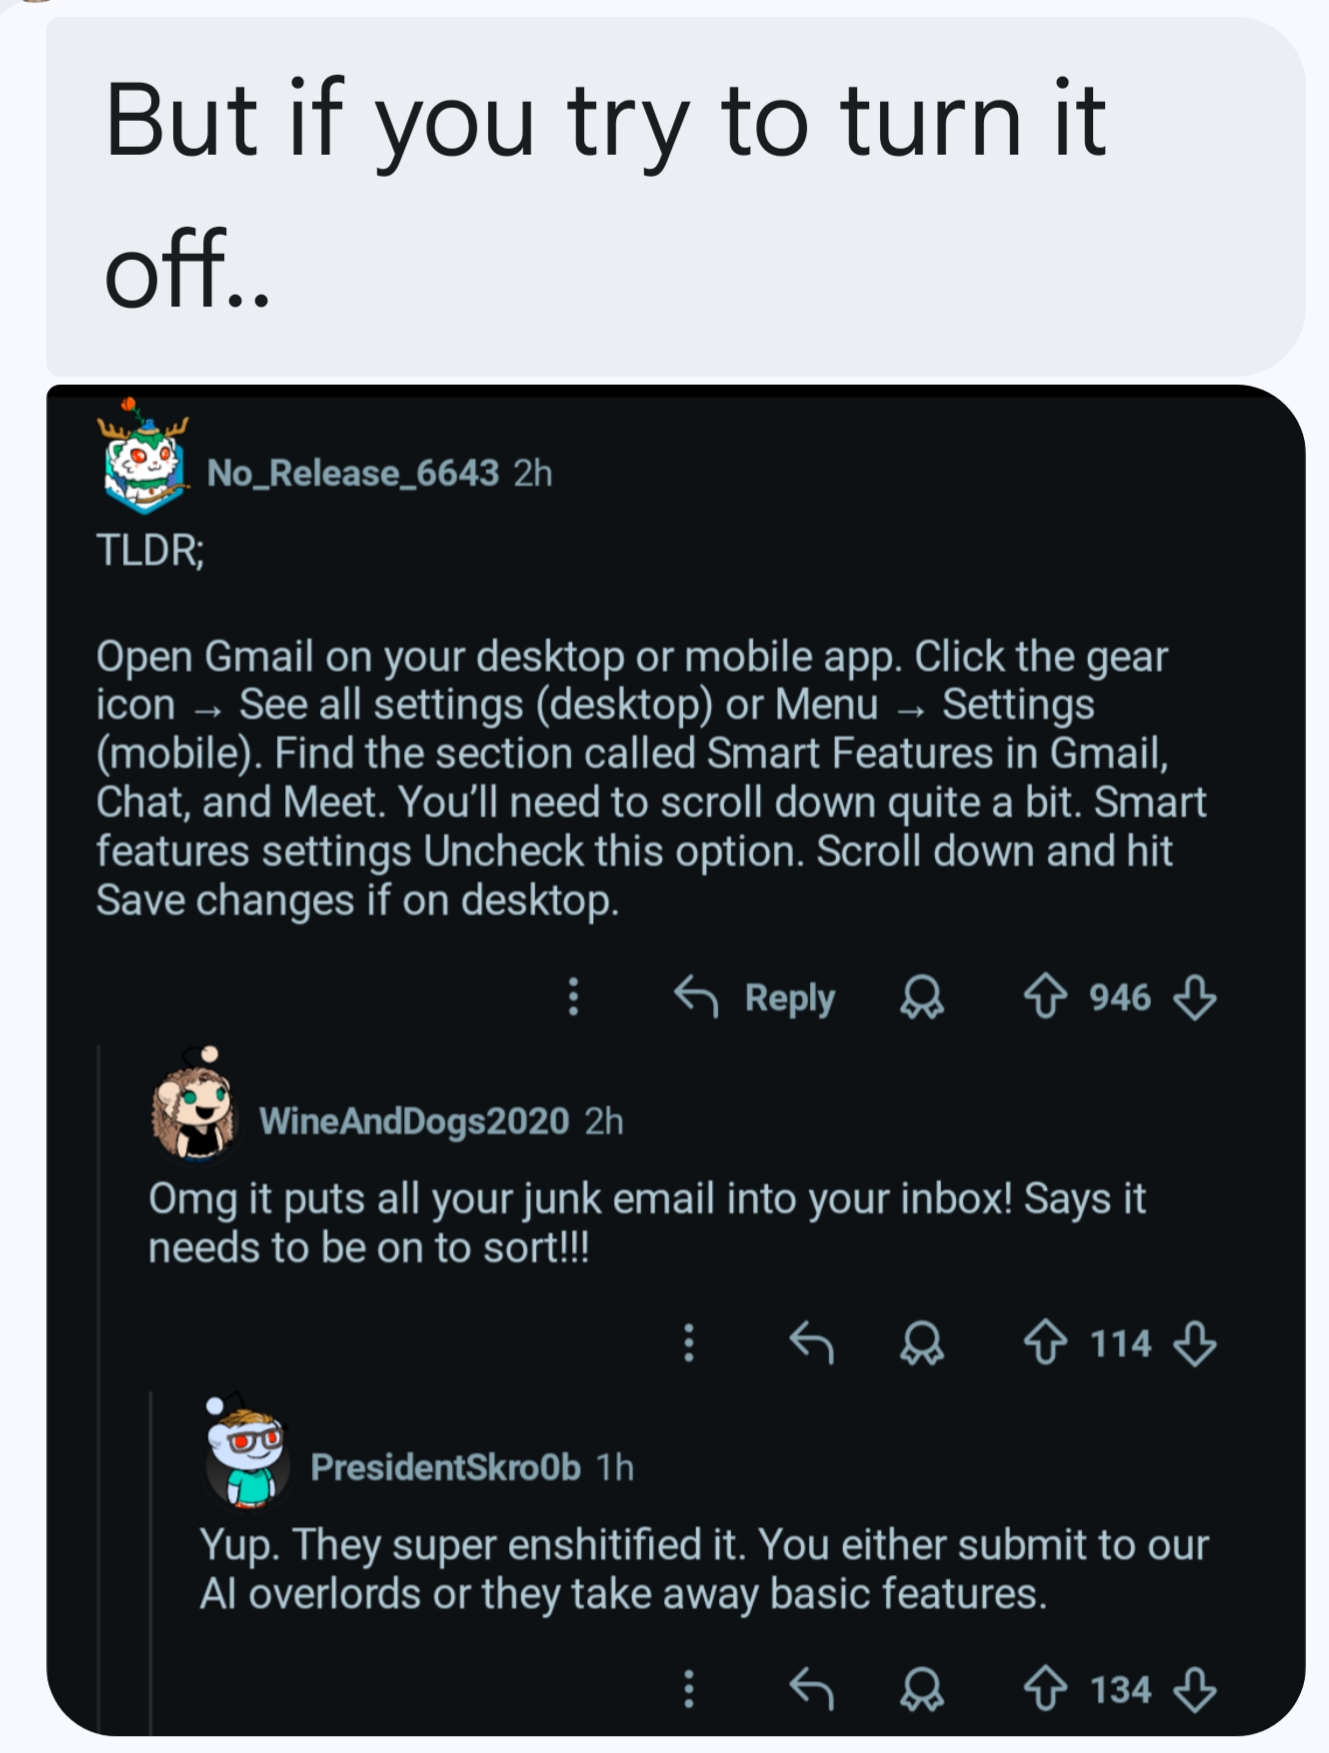Downvote the comment with 946 votes
Viewport: 1329px width, 1753px height.
pyautogui.click(x=1194, y=997)
